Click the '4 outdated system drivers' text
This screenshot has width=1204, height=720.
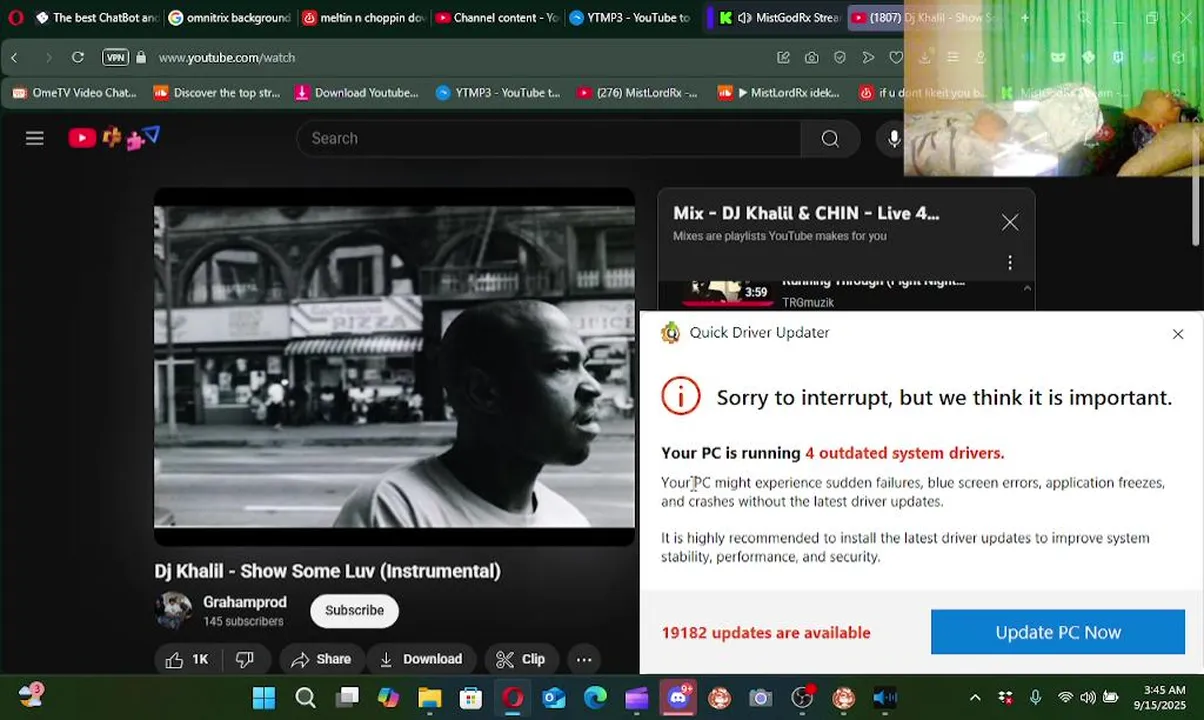click(x=904, y=453)
